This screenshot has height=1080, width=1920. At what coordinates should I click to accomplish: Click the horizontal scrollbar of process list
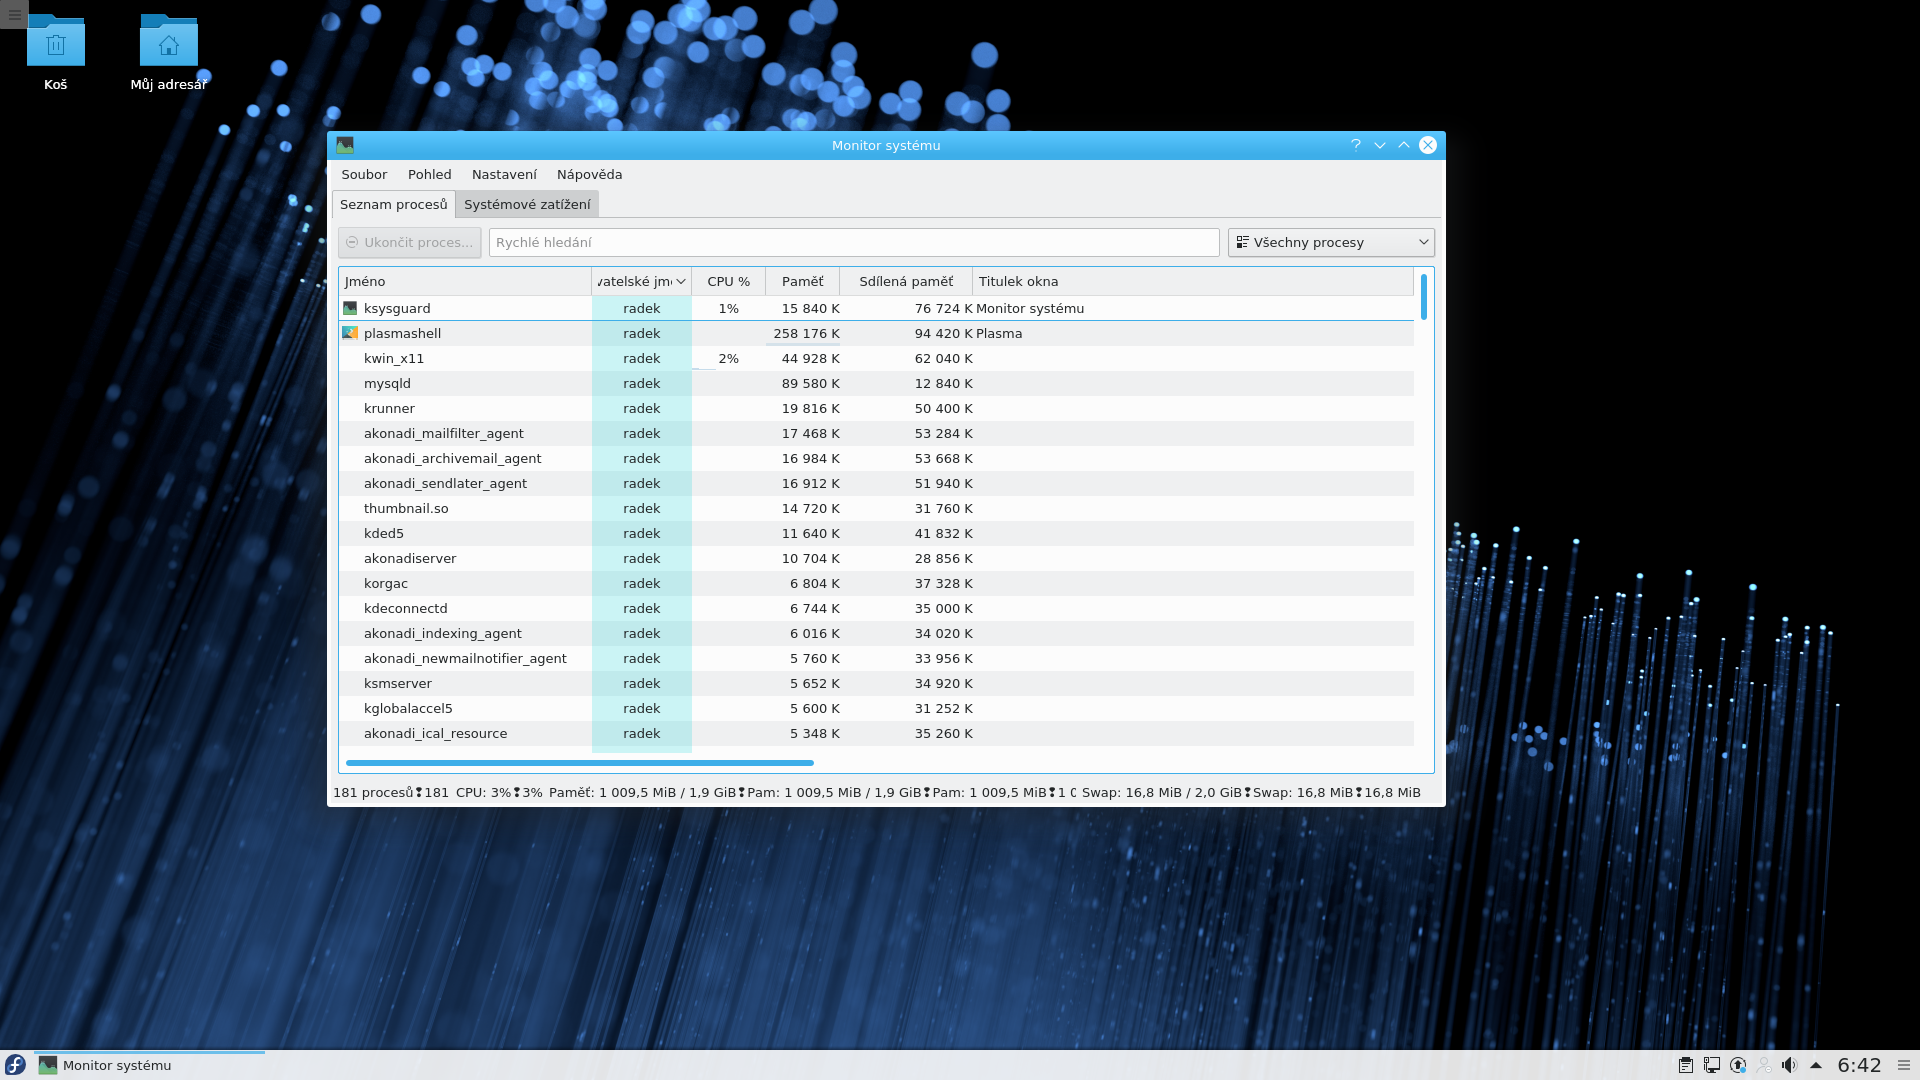[x=580, y=763]
